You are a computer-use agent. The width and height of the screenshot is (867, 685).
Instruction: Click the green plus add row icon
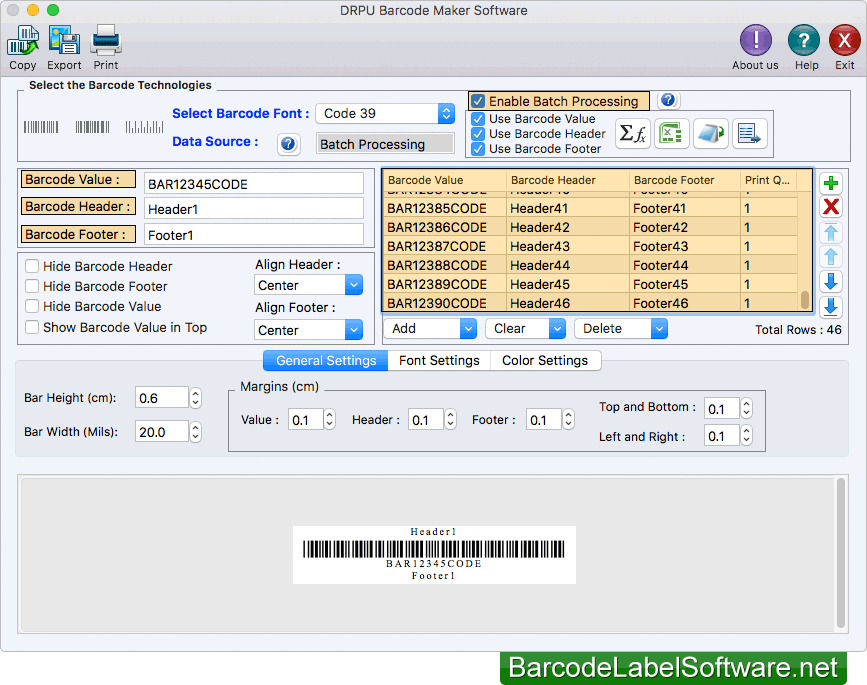point(830,184)
